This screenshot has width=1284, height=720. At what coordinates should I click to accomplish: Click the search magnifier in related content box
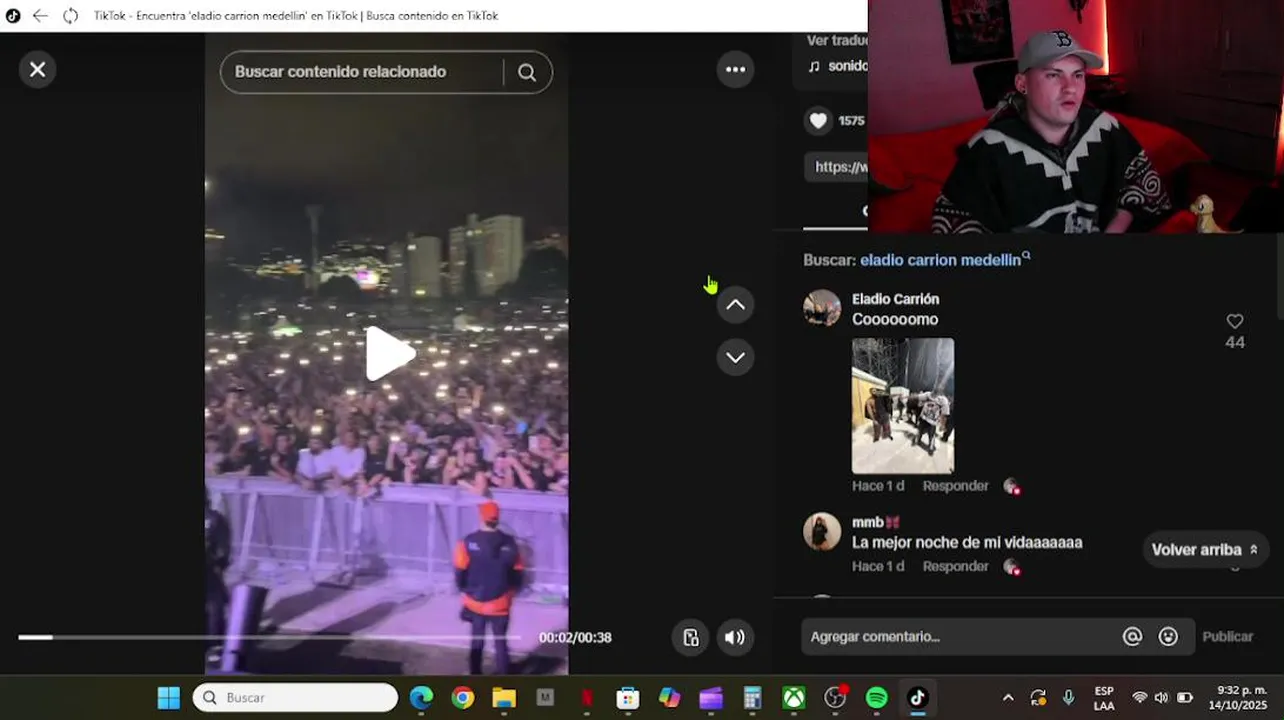(527, 72)
